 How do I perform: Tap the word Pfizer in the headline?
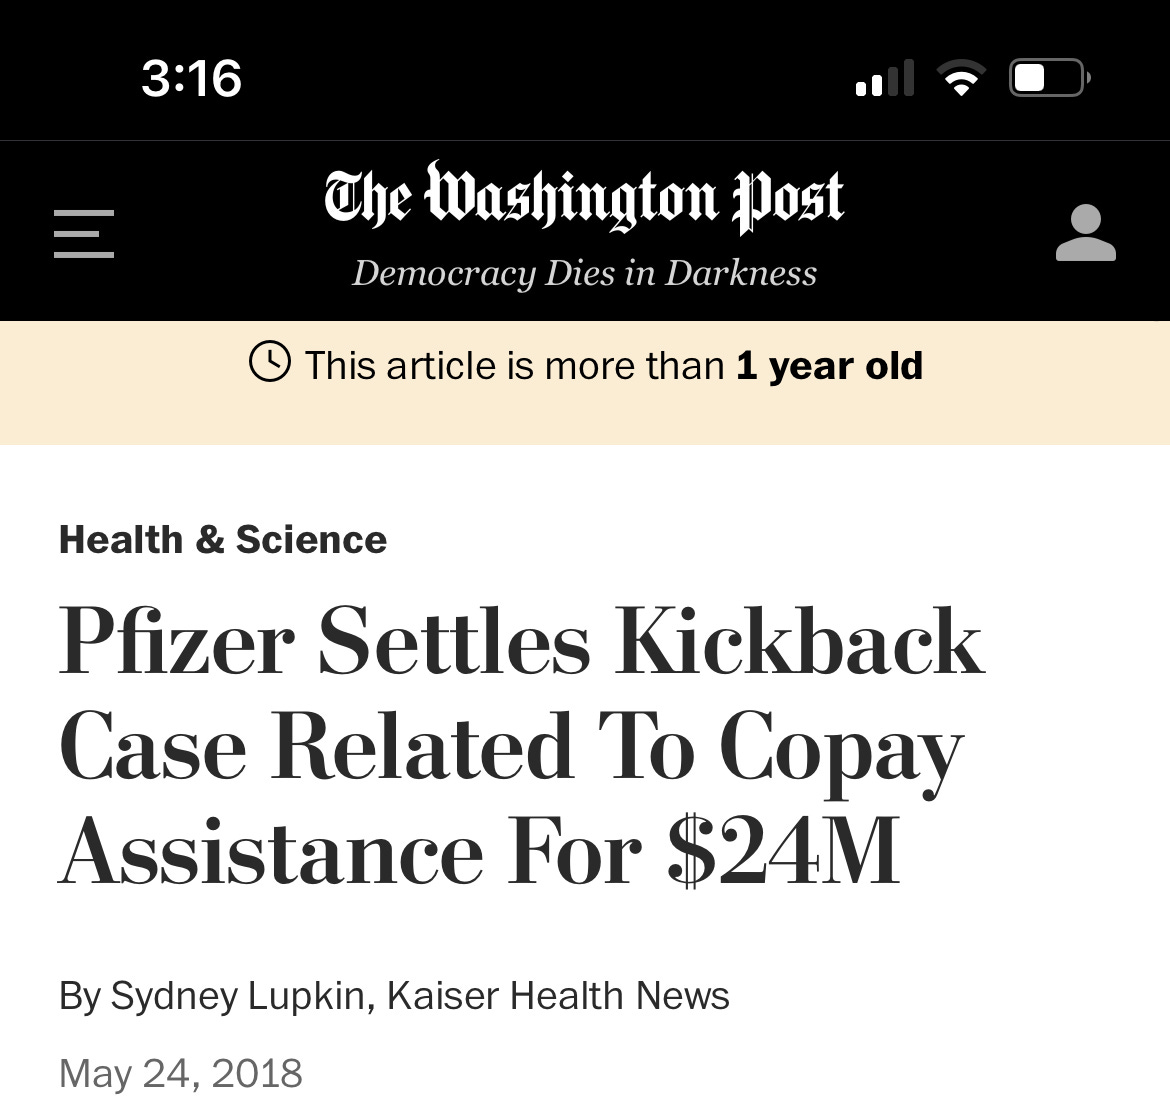point(177,642)
